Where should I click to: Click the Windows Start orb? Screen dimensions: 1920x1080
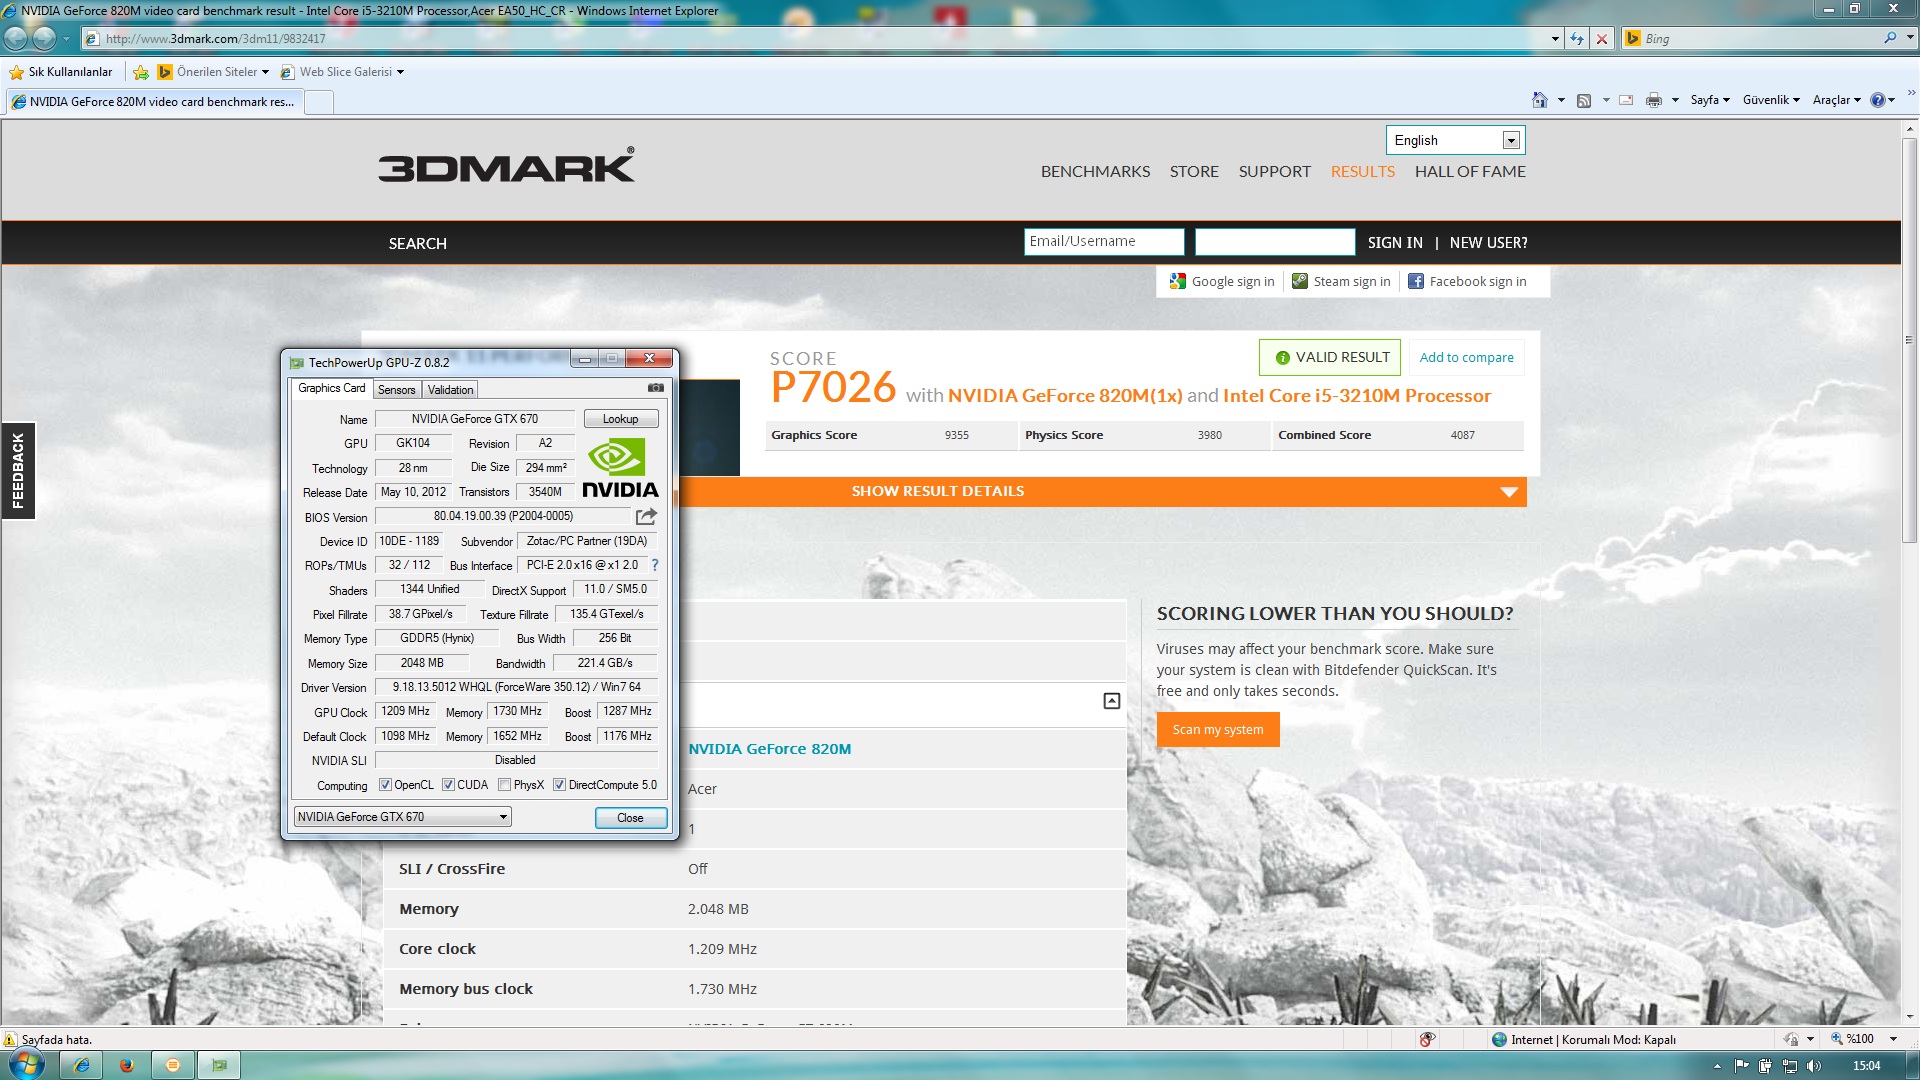click(27, 1065)
